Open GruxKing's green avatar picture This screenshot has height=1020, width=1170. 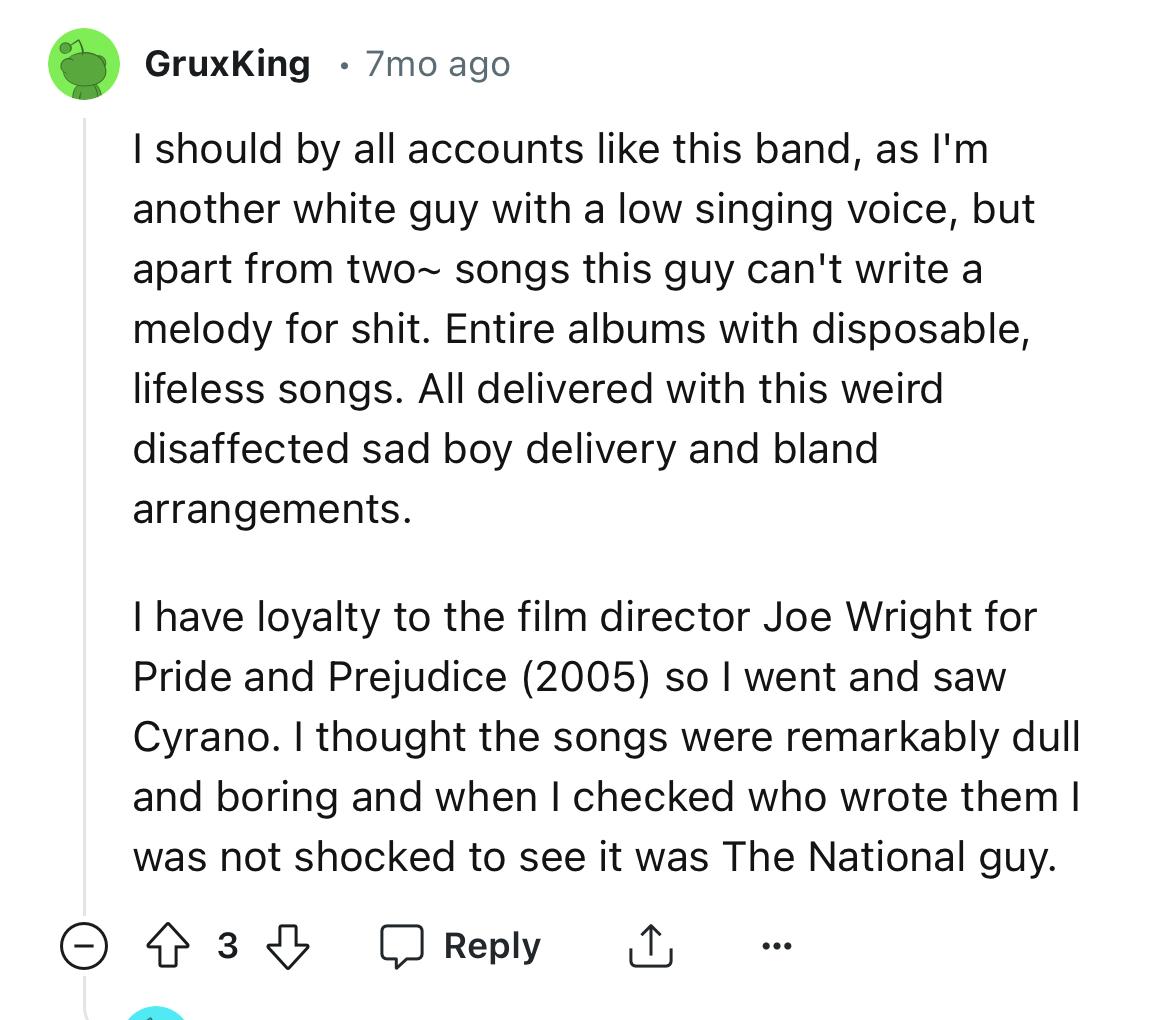[84, 65]
